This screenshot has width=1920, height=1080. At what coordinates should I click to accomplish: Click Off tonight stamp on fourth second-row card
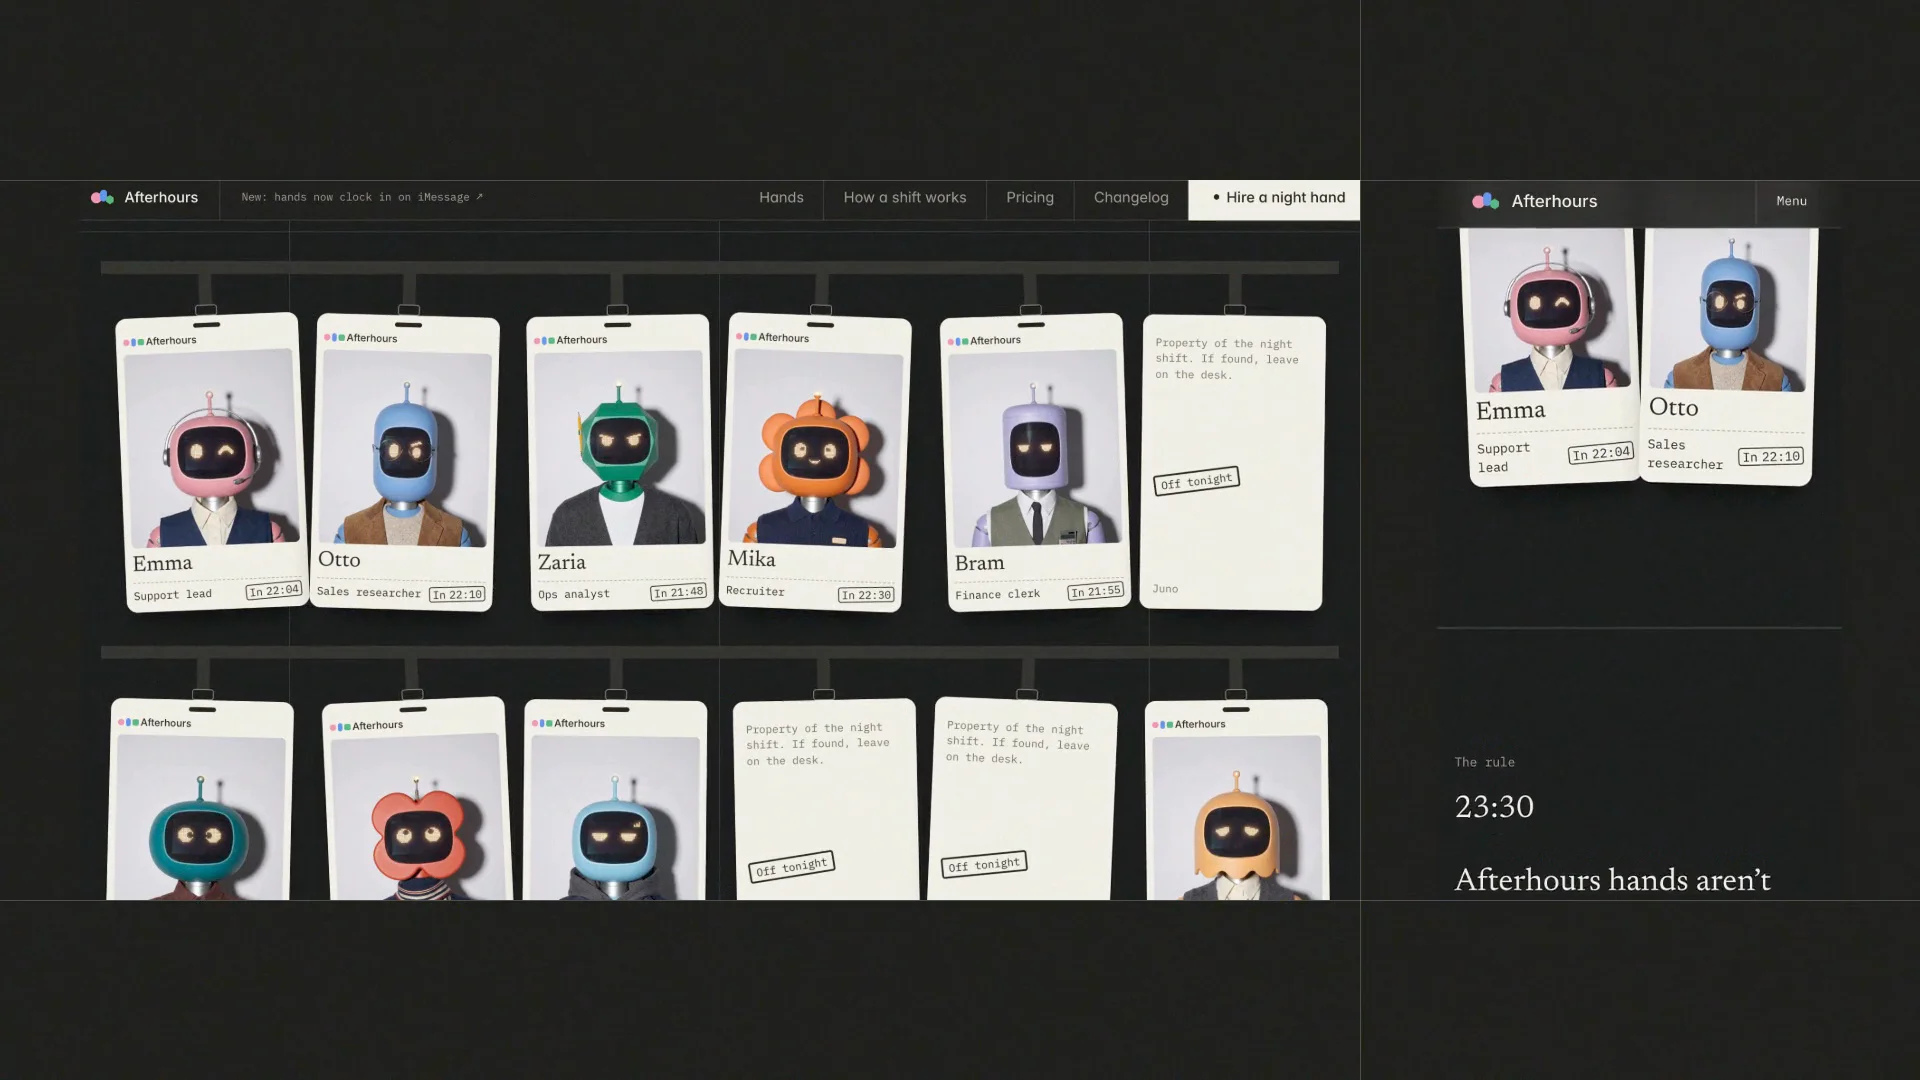click(x=791, y=866)
